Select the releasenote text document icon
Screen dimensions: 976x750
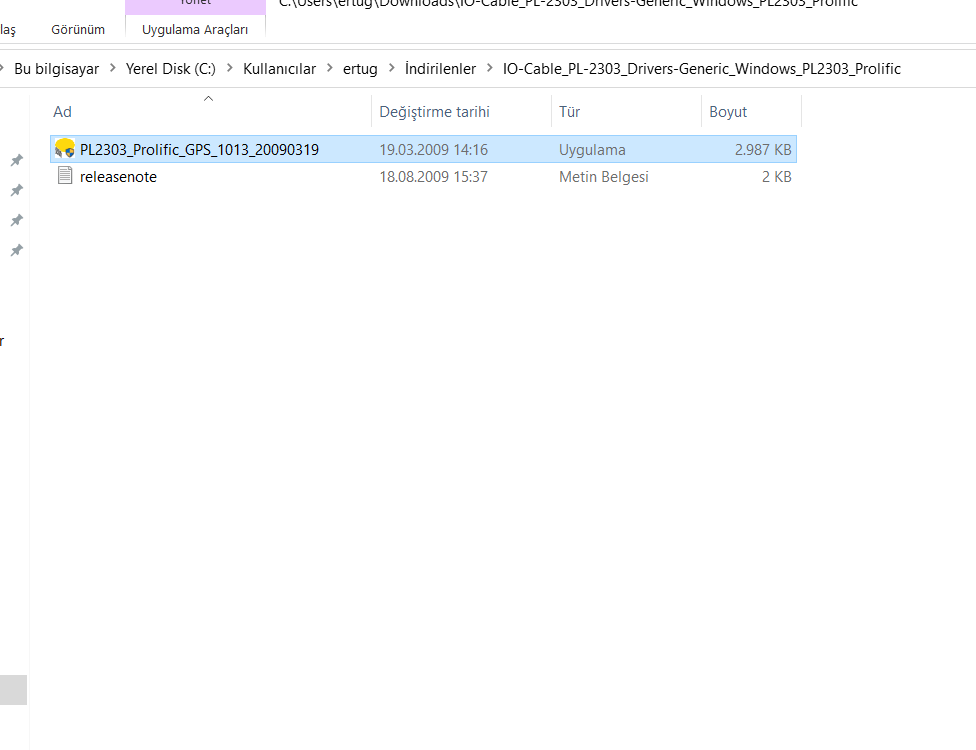pos(65,176)
